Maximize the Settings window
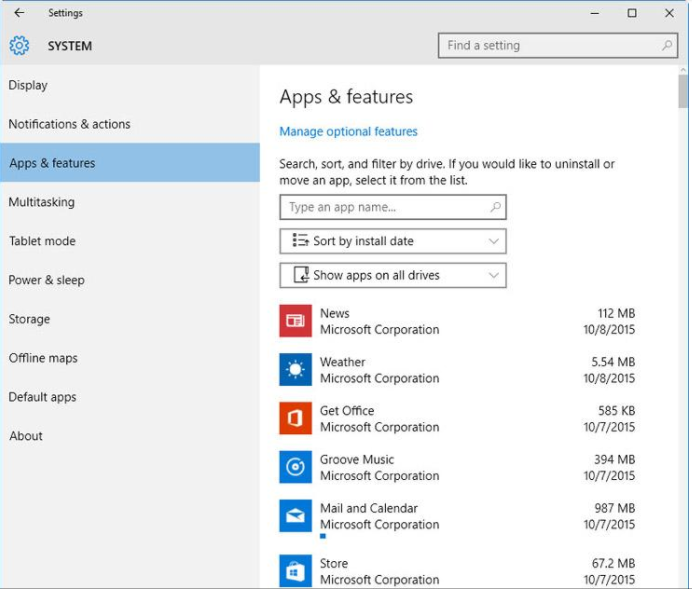Screen dimensions: 692x589 632,13
